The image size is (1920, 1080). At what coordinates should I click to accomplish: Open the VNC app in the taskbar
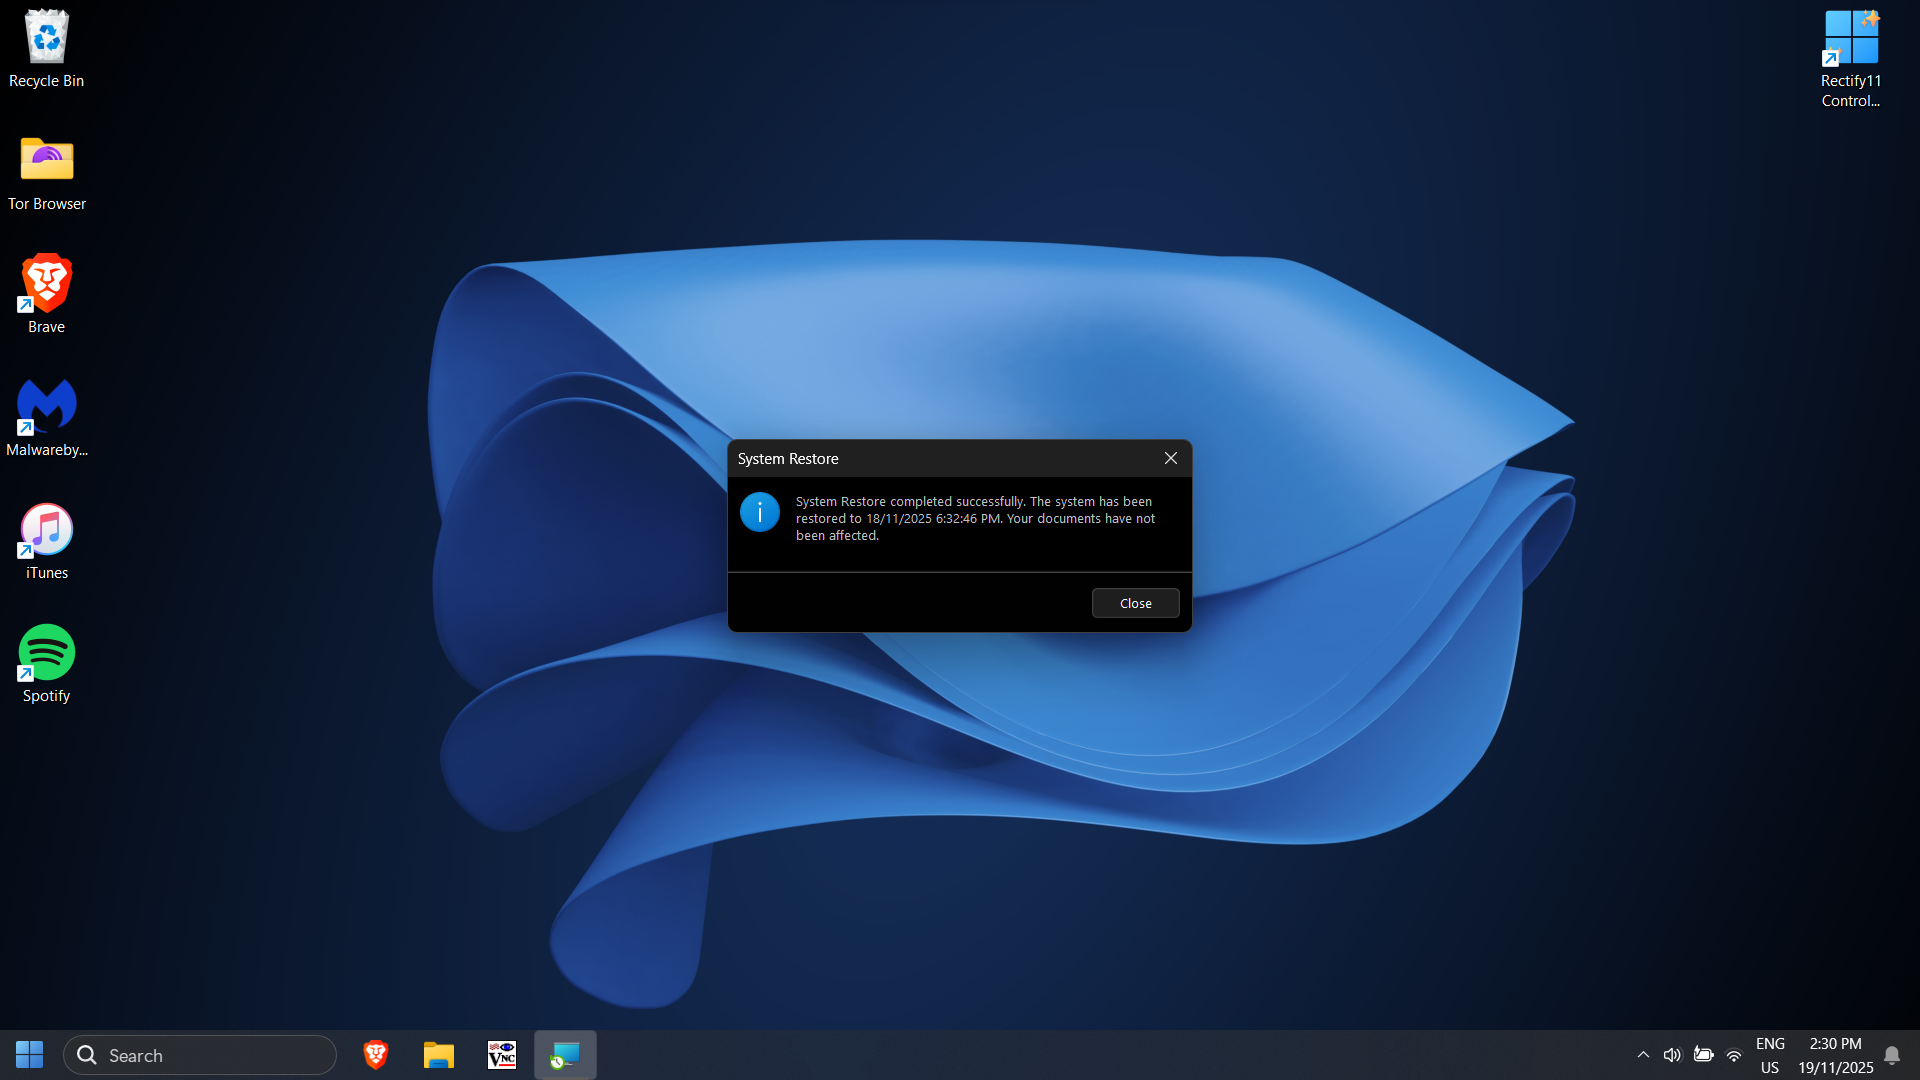click(502, 1055)
